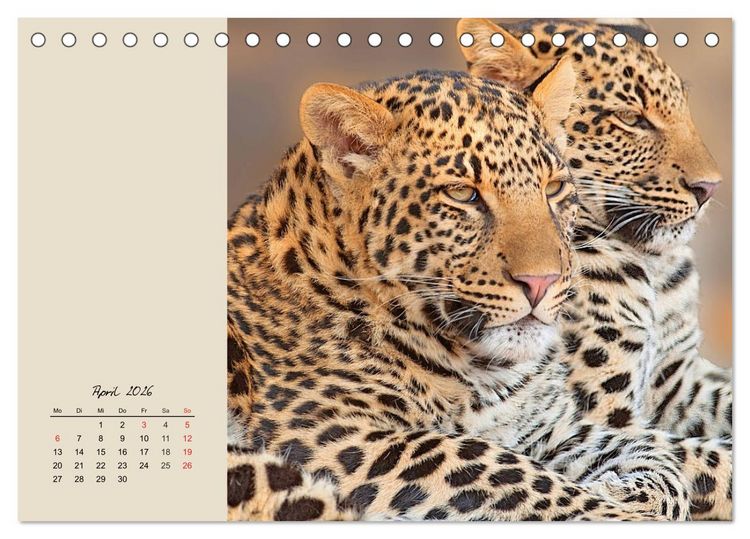The height and width of the screenshot is (539, 750).
Task: Select date 21 in the calendar
Action: tap(79, 465)
